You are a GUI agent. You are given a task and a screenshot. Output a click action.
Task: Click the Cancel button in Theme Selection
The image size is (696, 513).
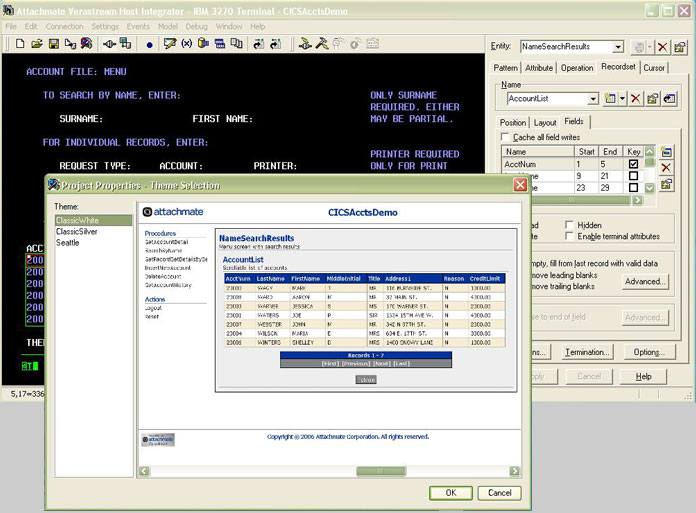click(x=499, y=493)
